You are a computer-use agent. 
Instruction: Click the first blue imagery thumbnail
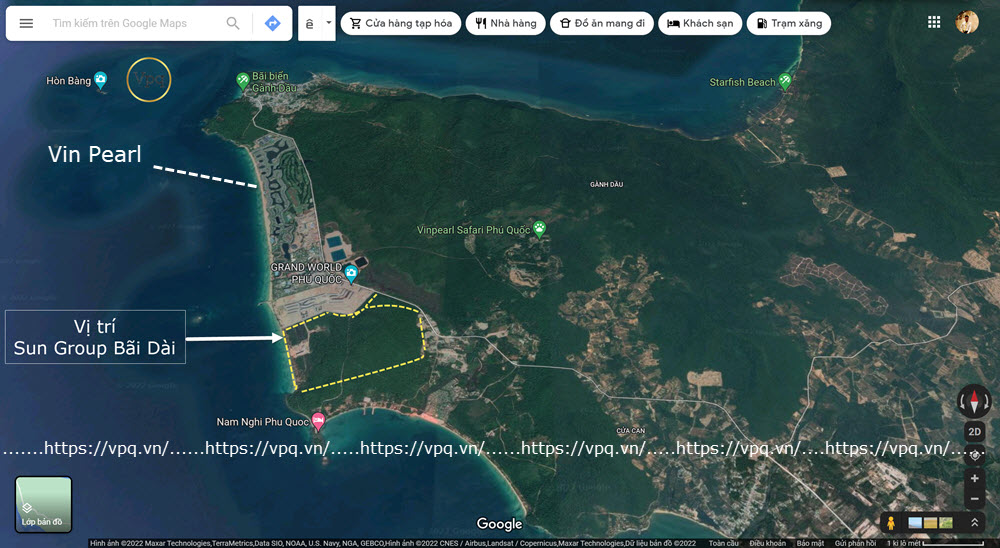pos(915,523)
